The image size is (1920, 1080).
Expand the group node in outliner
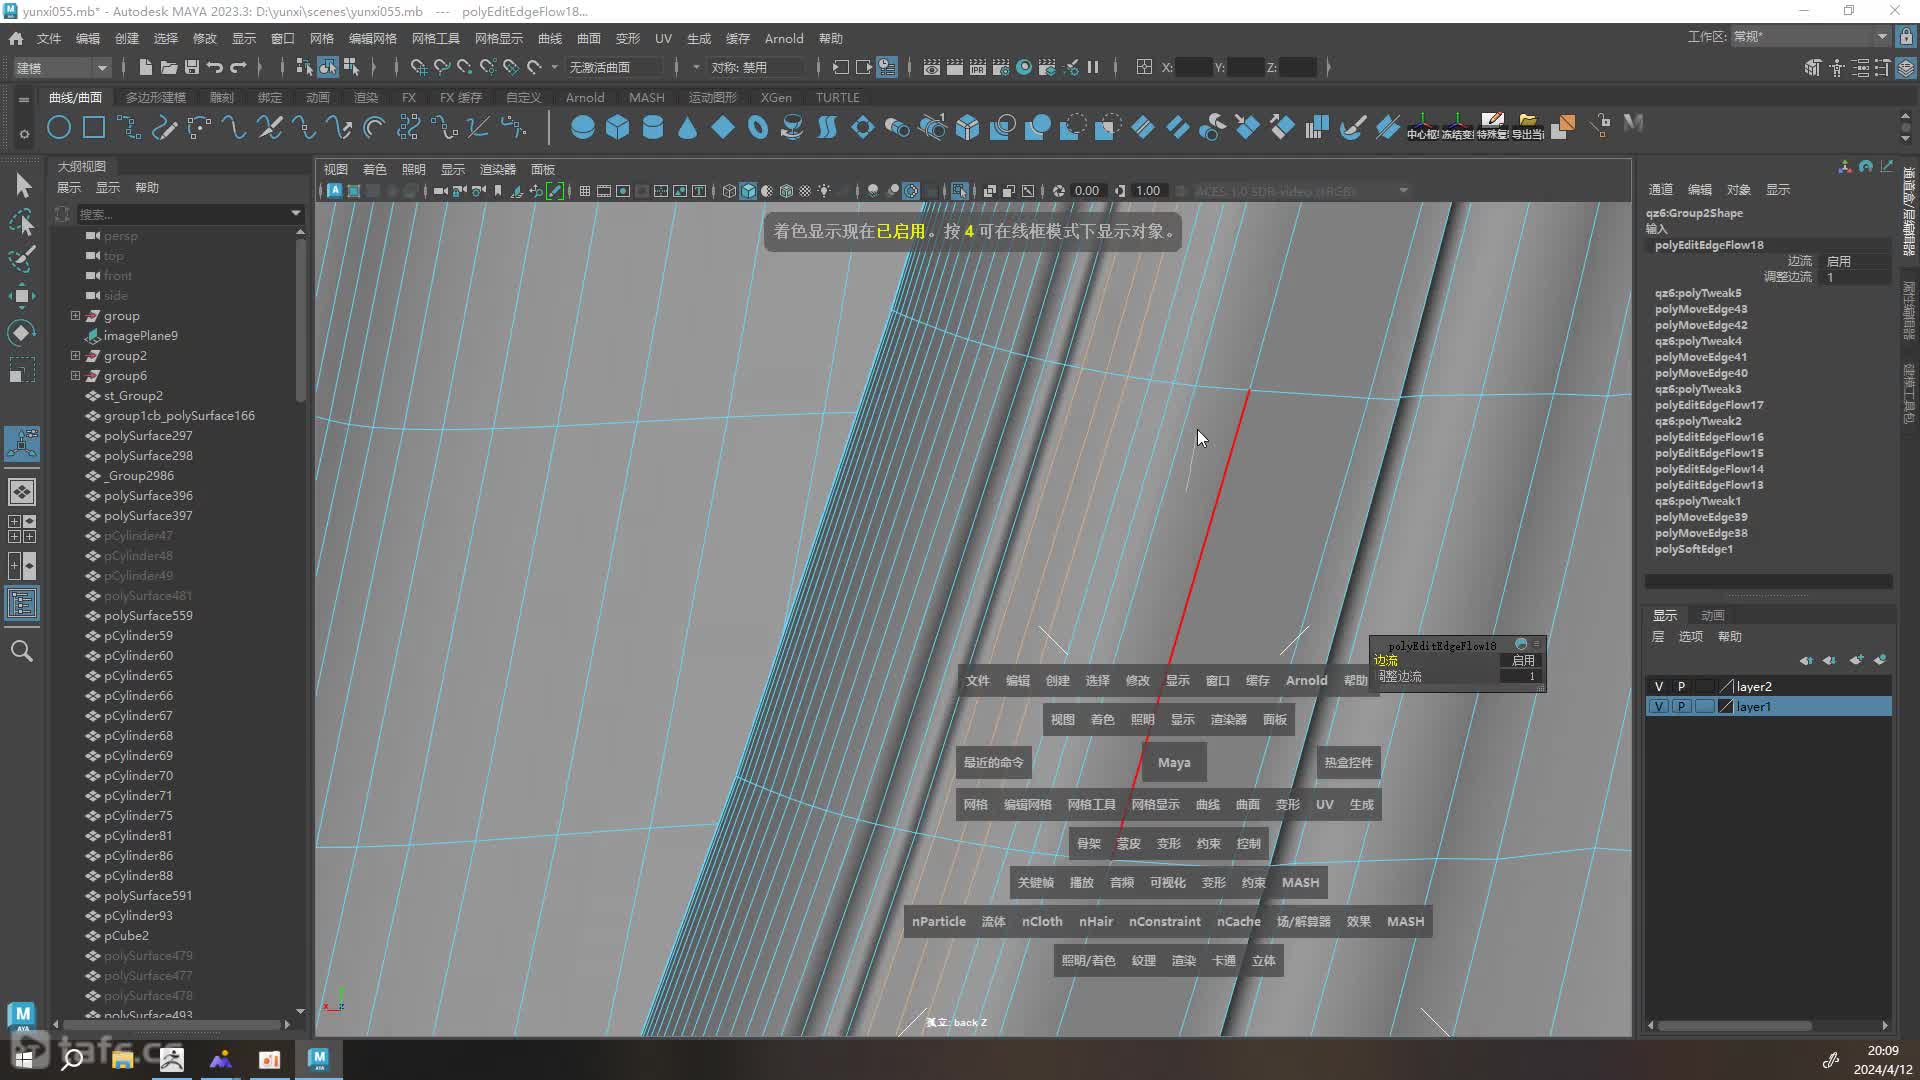pos(75,316)
